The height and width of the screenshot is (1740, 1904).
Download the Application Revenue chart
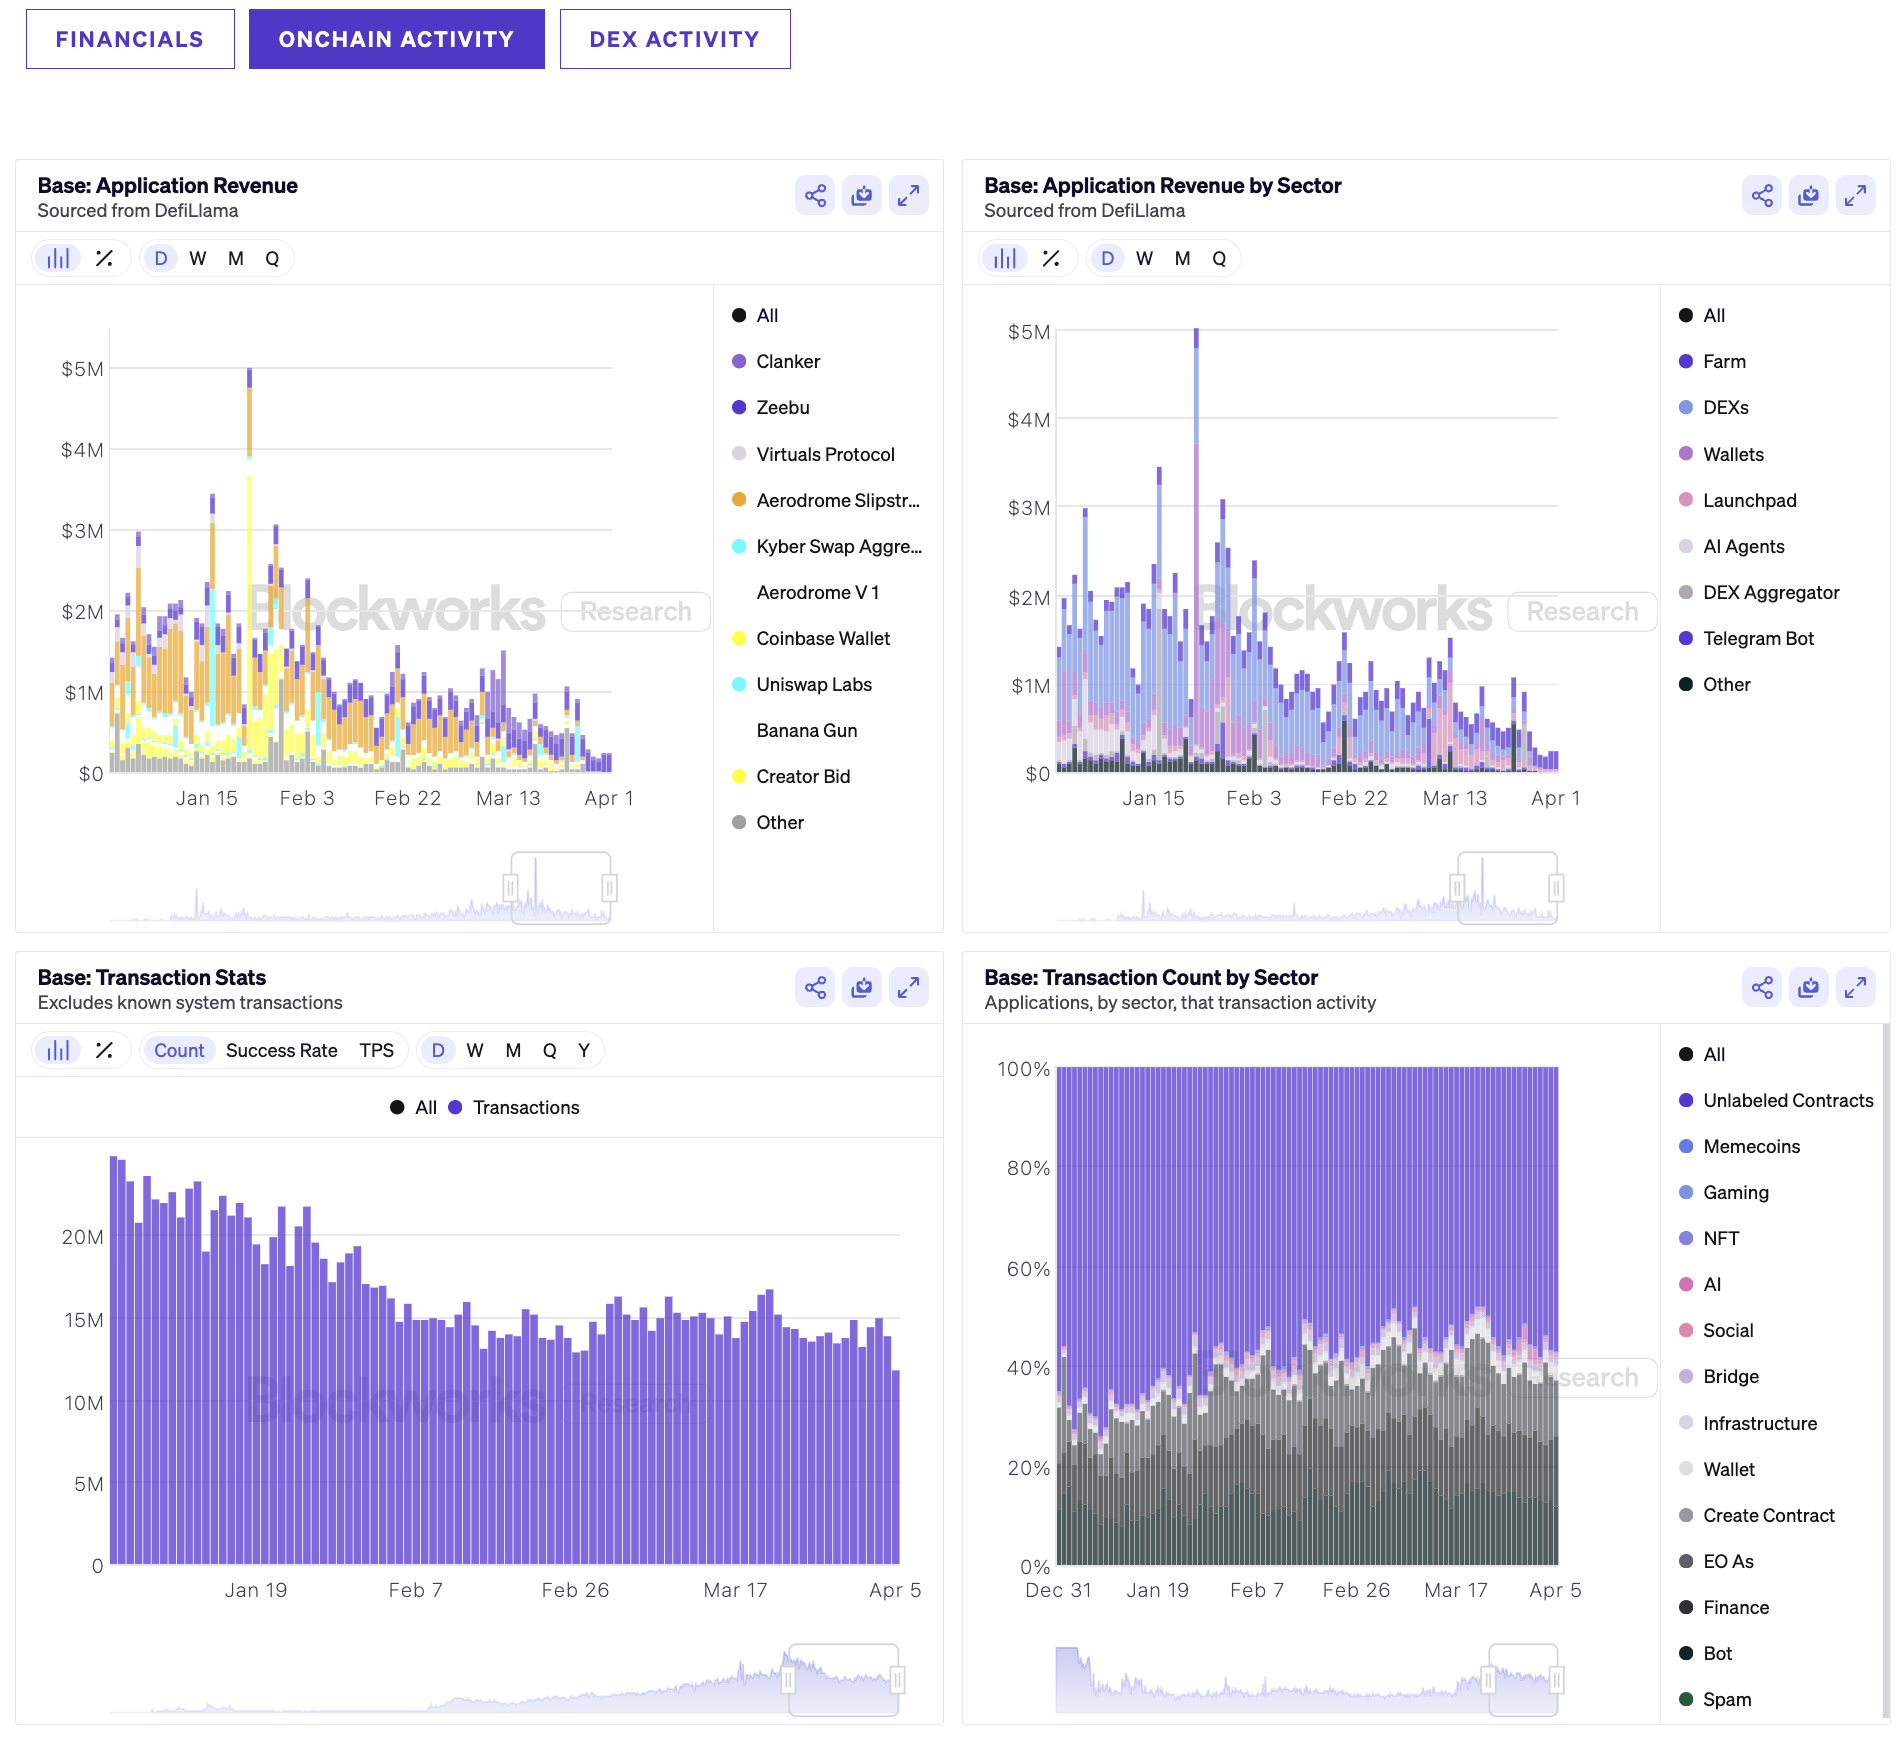[x=862, y=195]
